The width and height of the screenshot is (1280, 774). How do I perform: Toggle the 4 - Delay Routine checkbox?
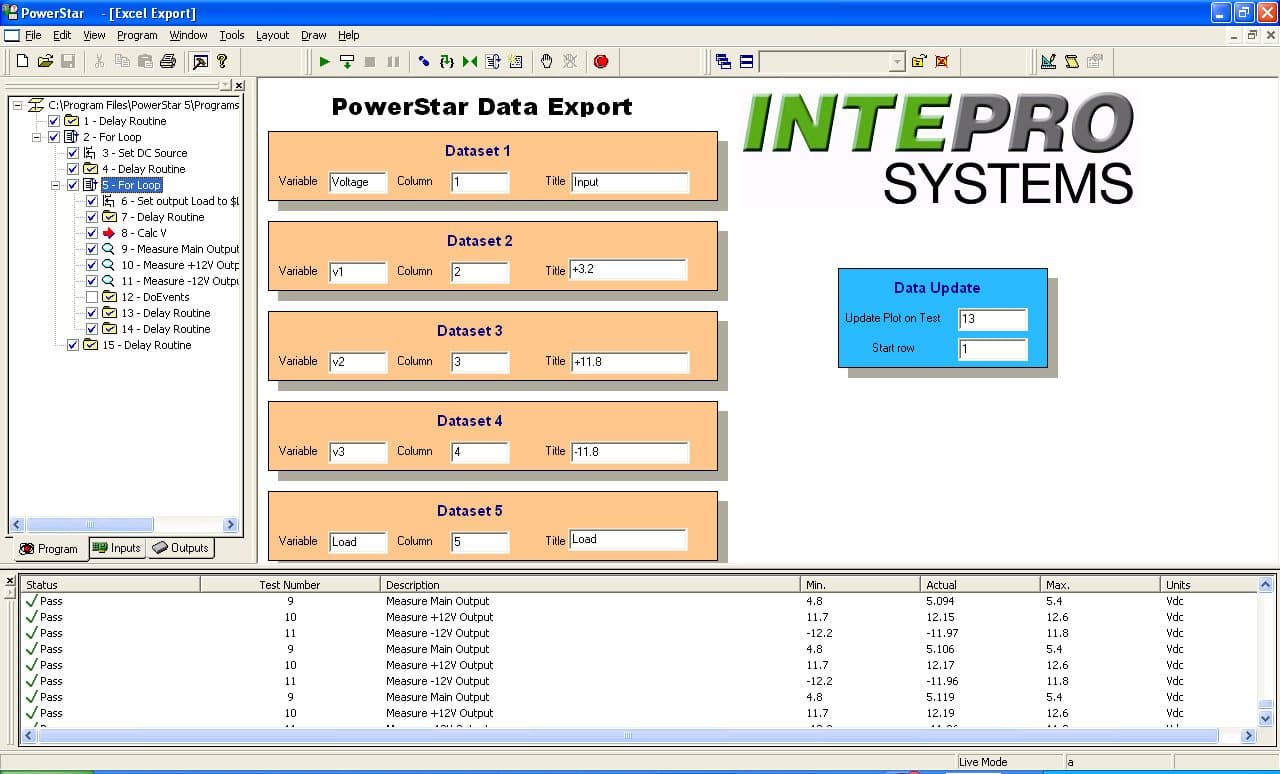pos(73,169)
